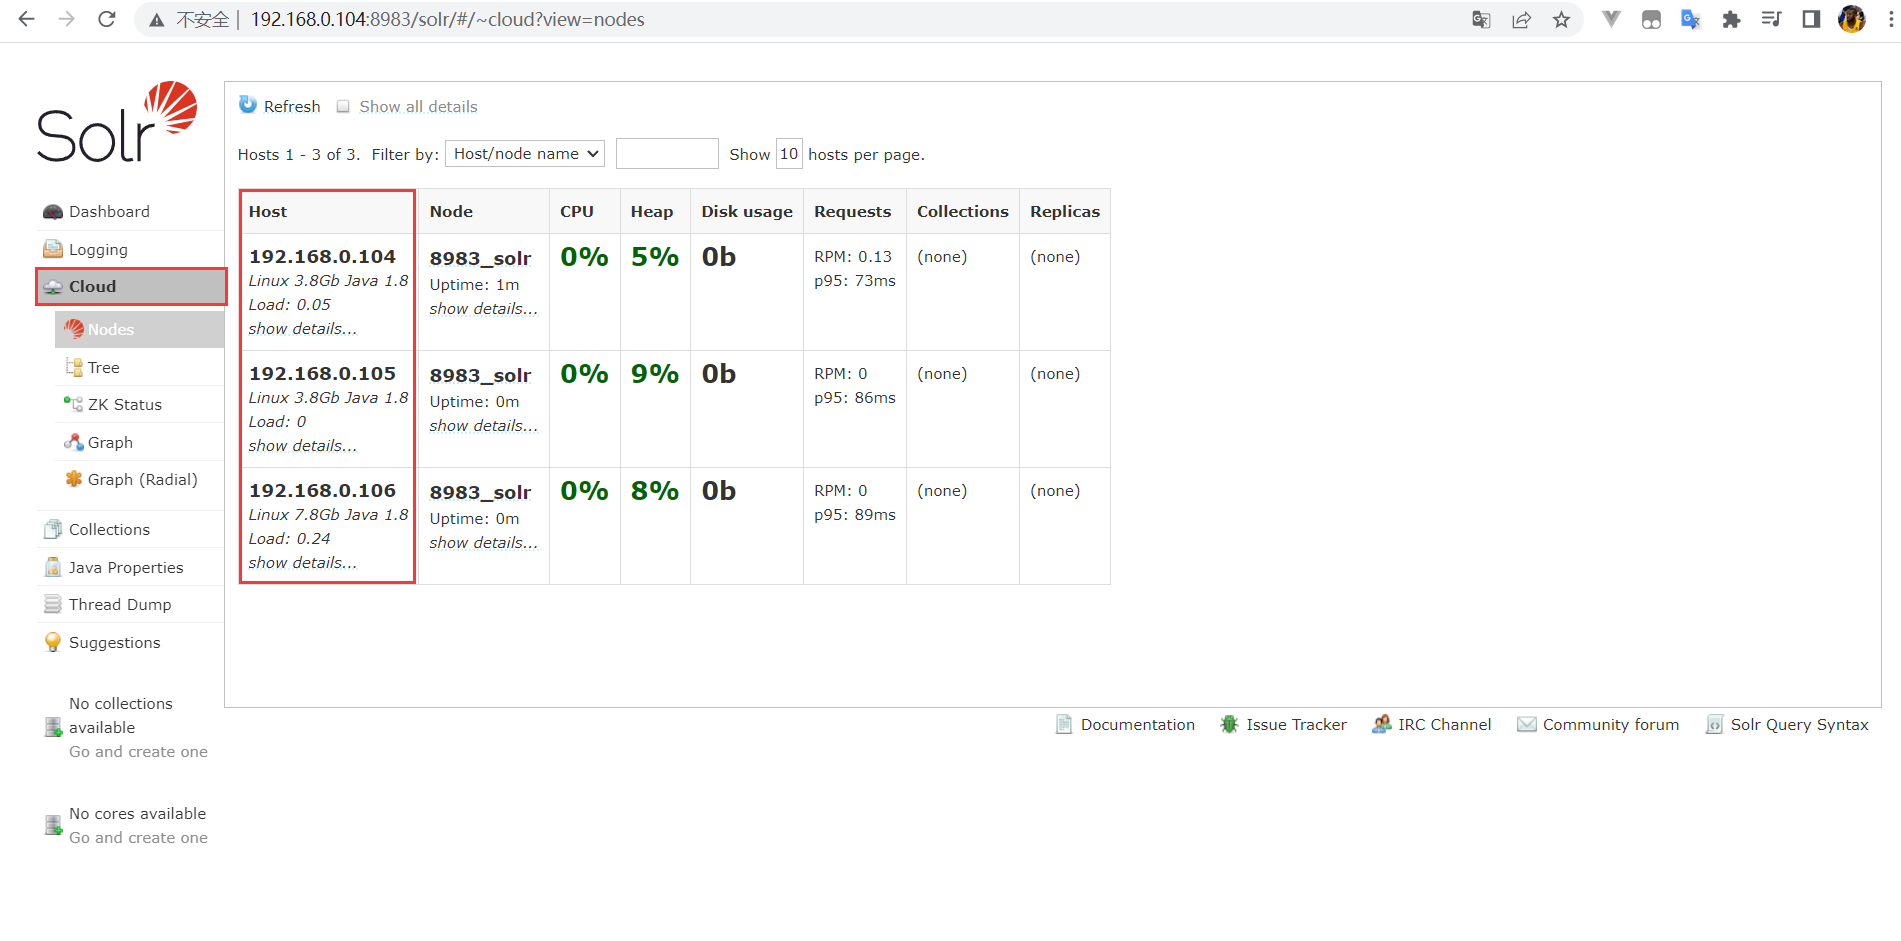This screenshot has width=1901, height=941.
Task: Click the Solr Query Syntax icon
Action: 1714,724
